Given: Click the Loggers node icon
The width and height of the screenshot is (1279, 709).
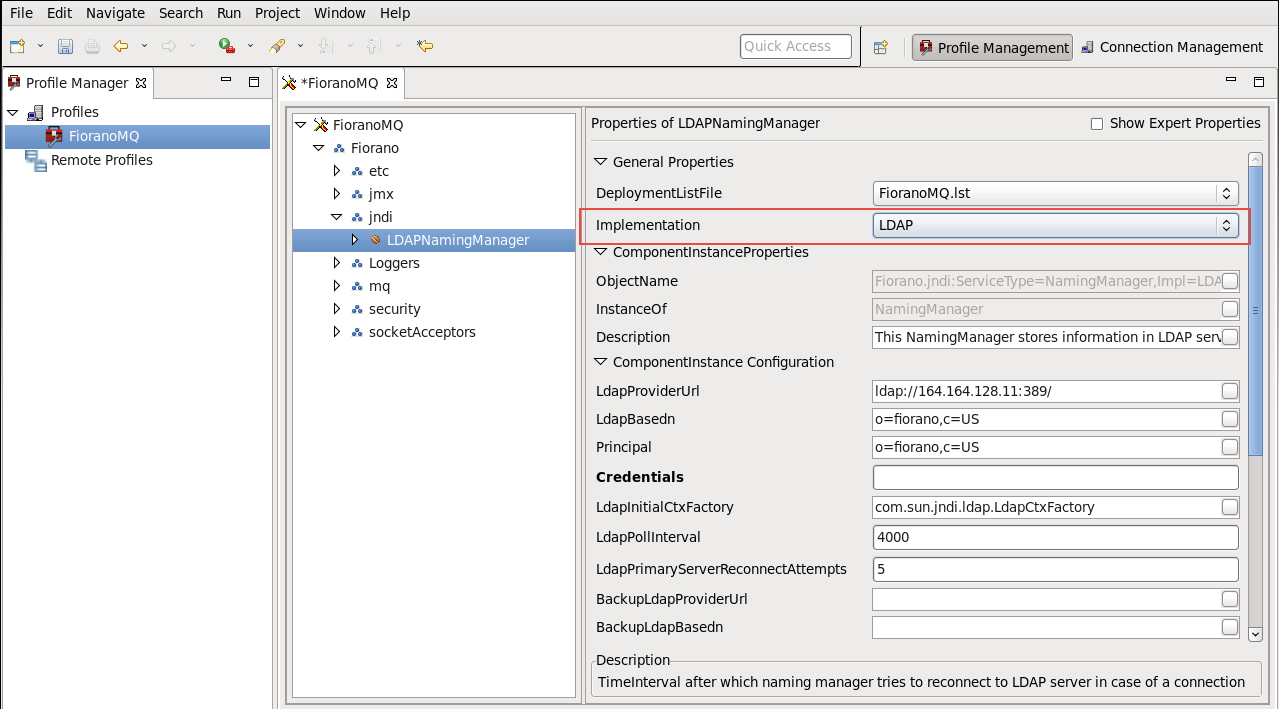Looking at the screenshot, I should (357, 263).
